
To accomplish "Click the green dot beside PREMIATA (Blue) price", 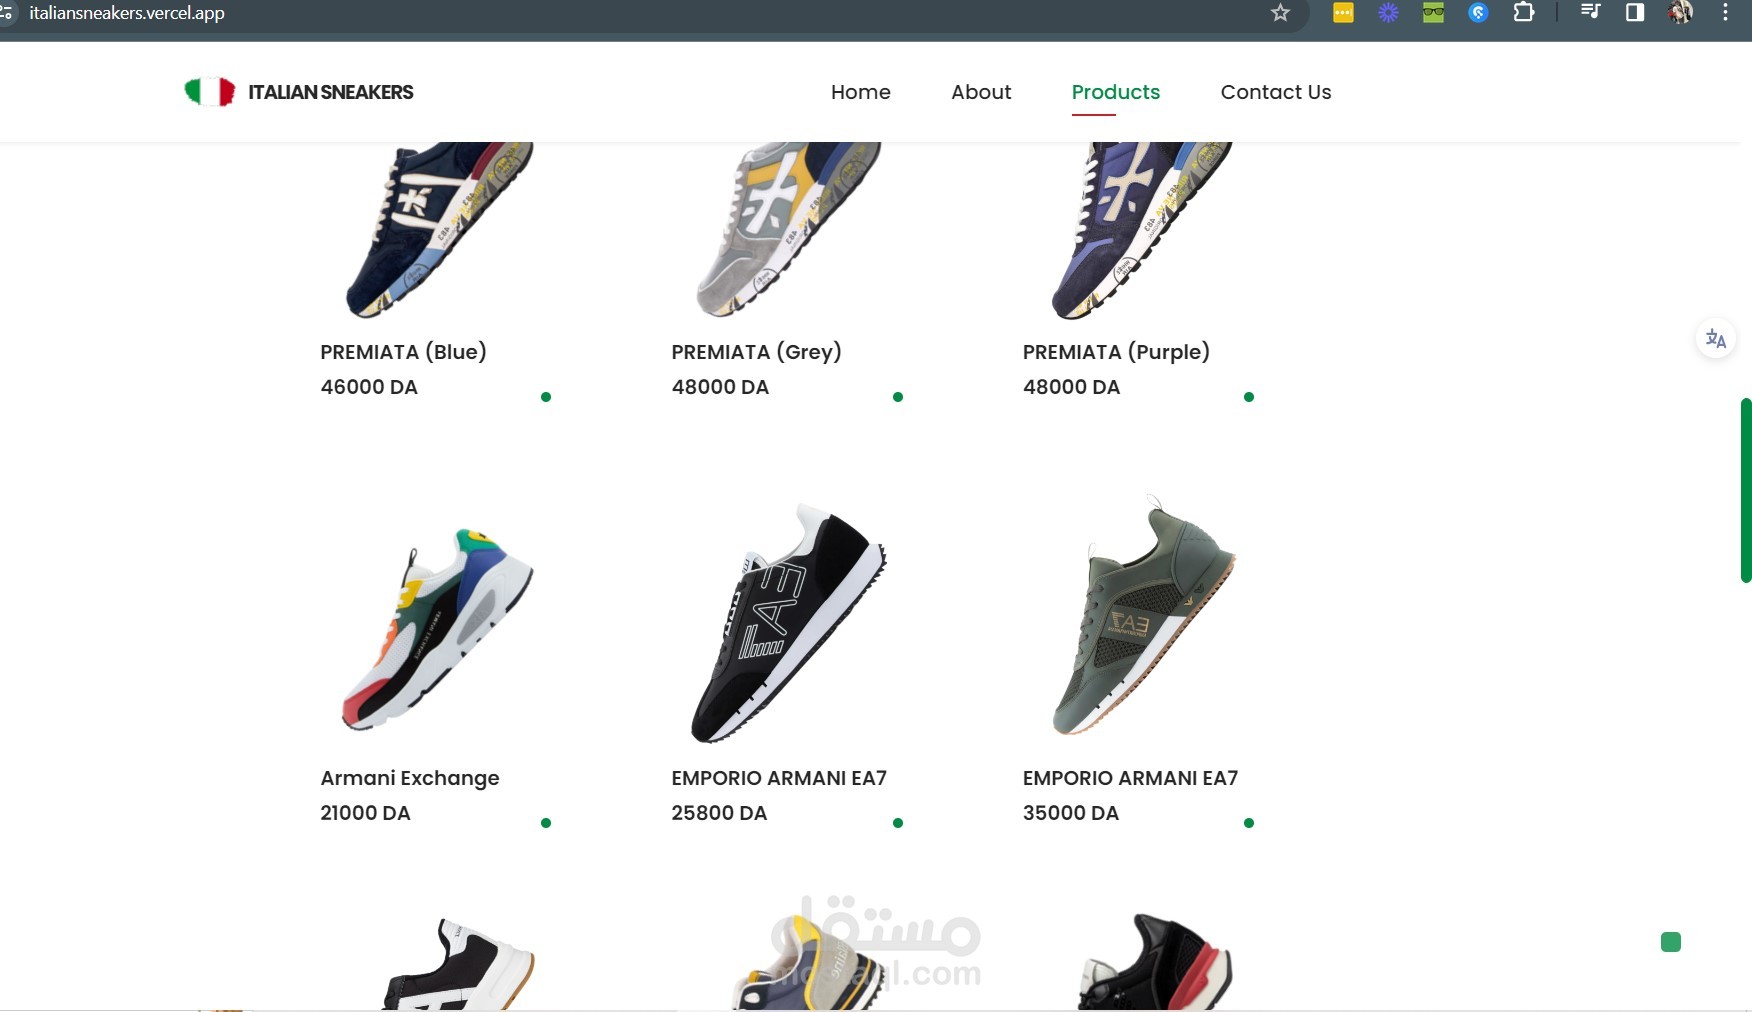I will pos(546,397).
